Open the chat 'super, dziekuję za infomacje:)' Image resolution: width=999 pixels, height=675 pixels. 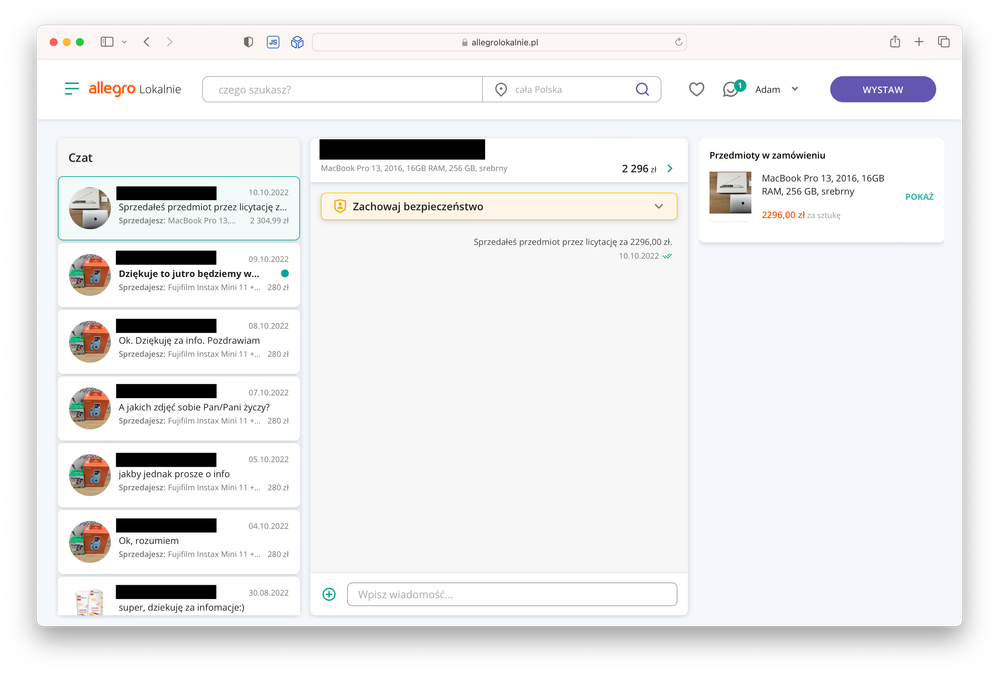[179, 597]
